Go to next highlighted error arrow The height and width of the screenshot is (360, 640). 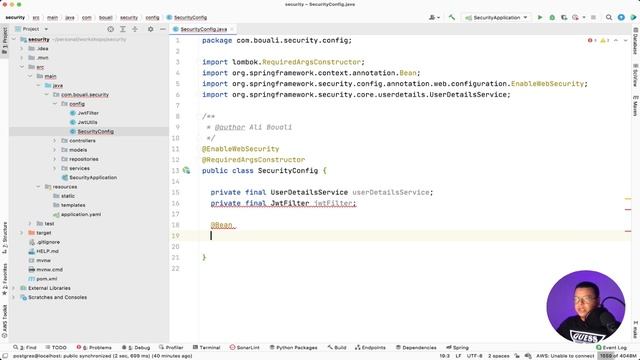point(625,40)
